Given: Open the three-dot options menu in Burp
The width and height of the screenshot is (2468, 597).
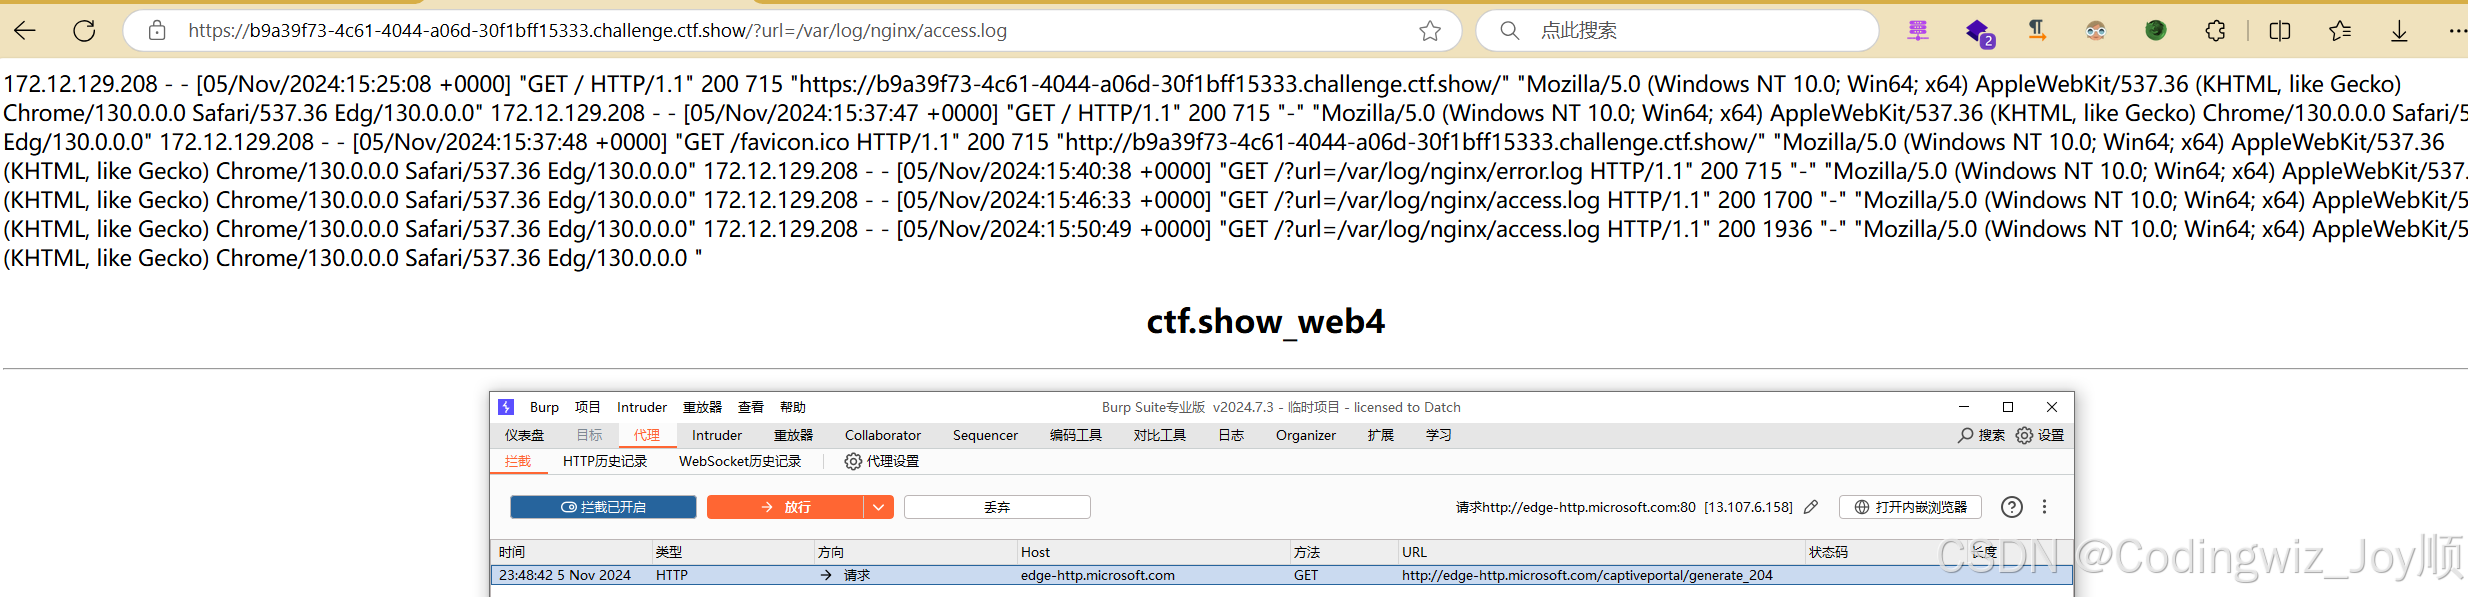Looking at the screenshot, I should pos(2045,507).
